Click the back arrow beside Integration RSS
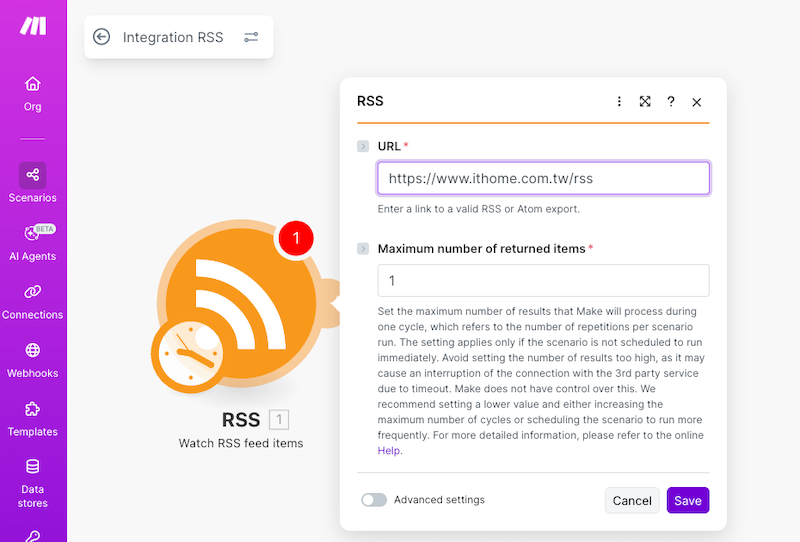Viewport: 800px width, 542px height. (101, 37)
